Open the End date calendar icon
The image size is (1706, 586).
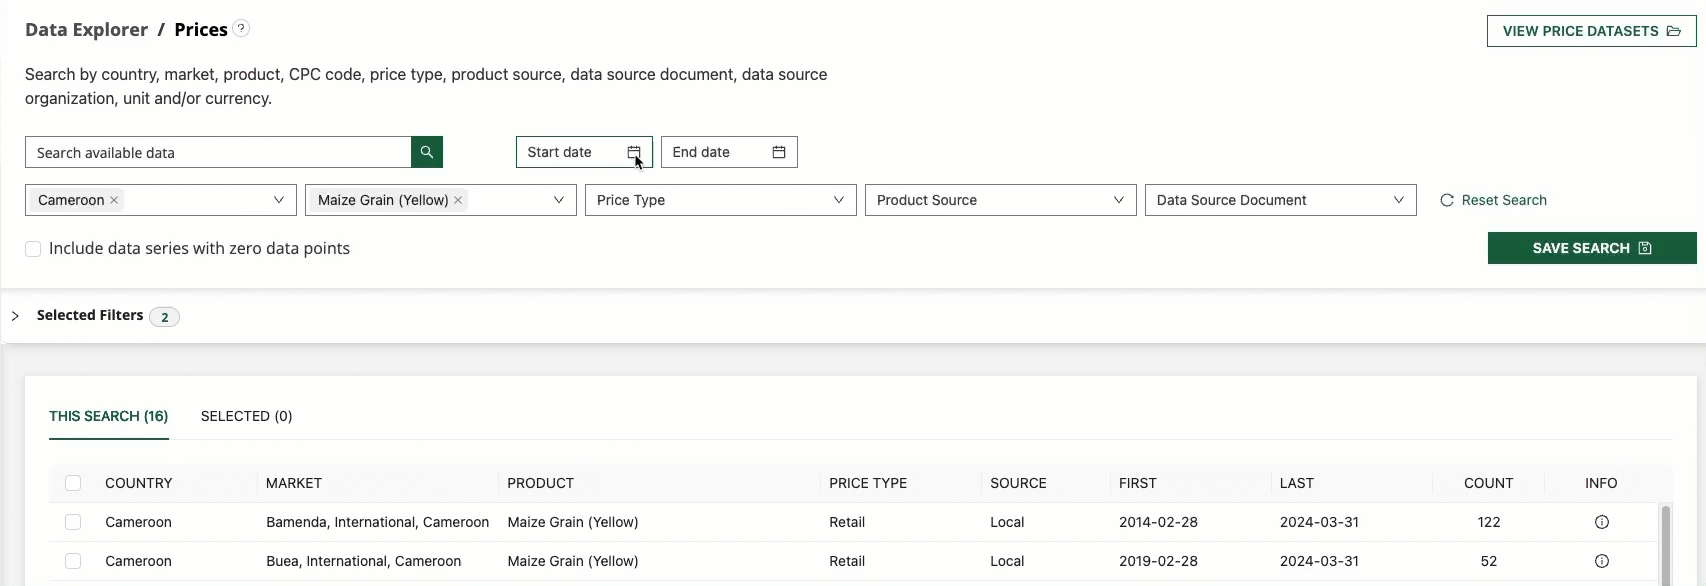pos(779,152)
